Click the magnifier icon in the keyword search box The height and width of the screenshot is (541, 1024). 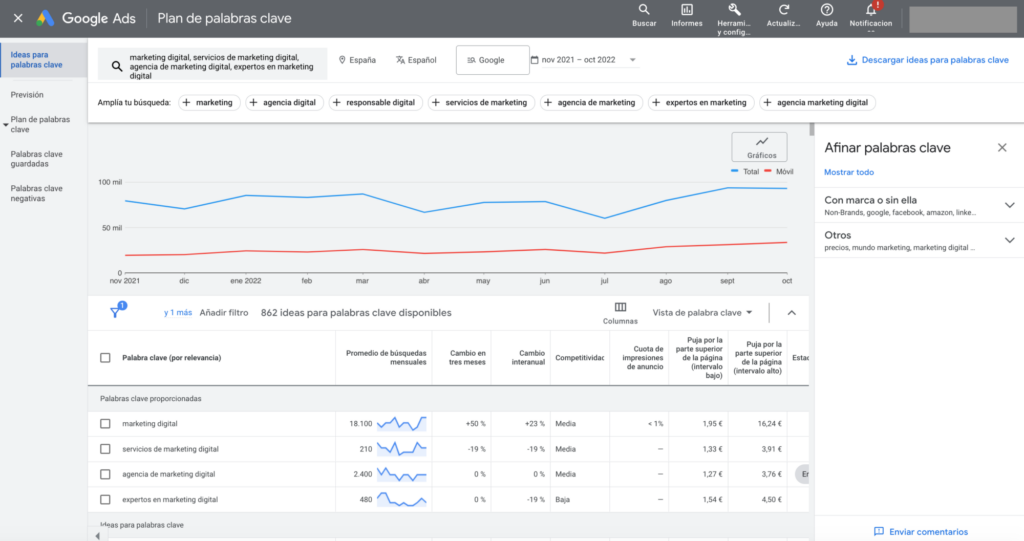tap(117, 66)
